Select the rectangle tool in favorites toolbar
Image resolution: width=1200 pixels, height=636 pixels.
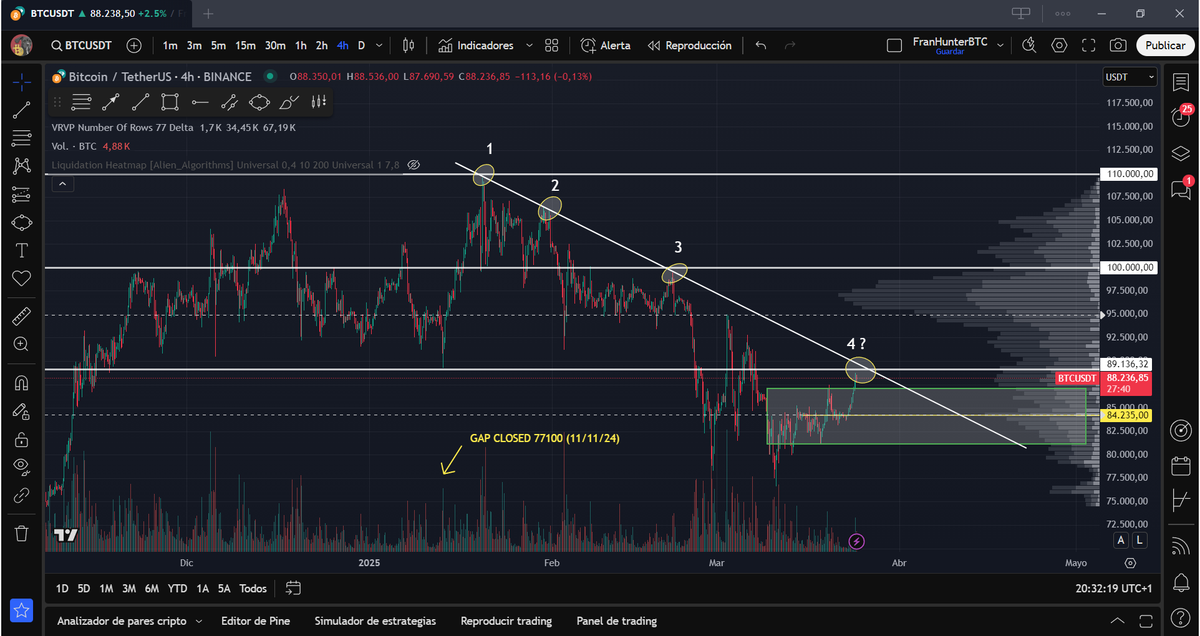click(170, 101)
